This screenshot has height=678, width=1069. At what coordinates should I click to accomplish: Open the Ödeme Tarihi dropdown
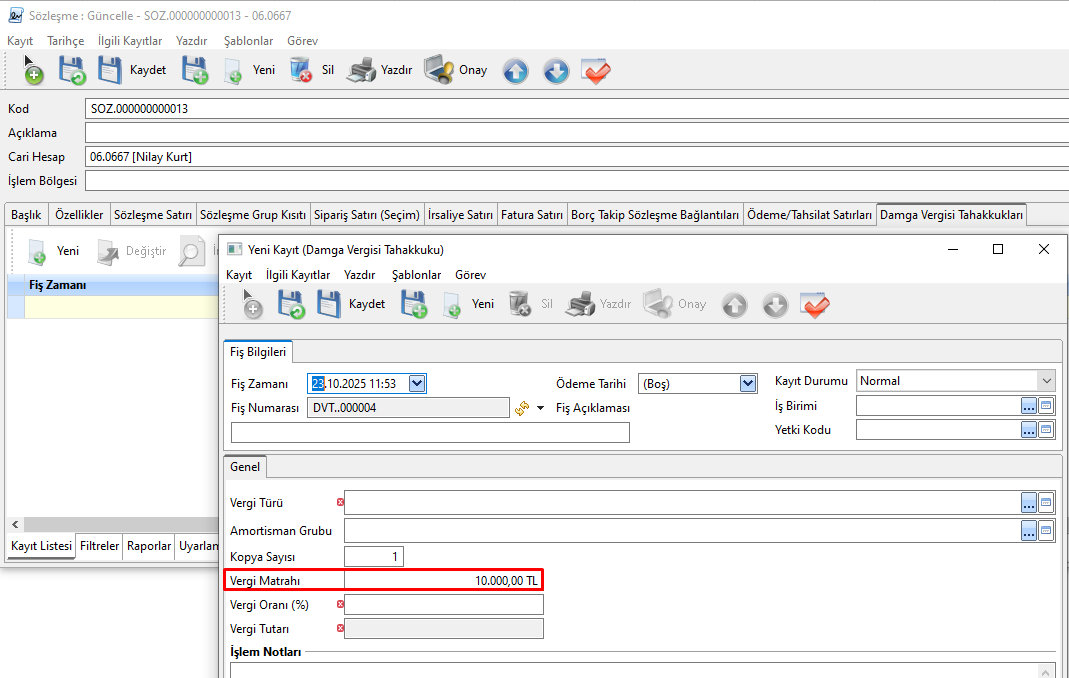(747, 383)
